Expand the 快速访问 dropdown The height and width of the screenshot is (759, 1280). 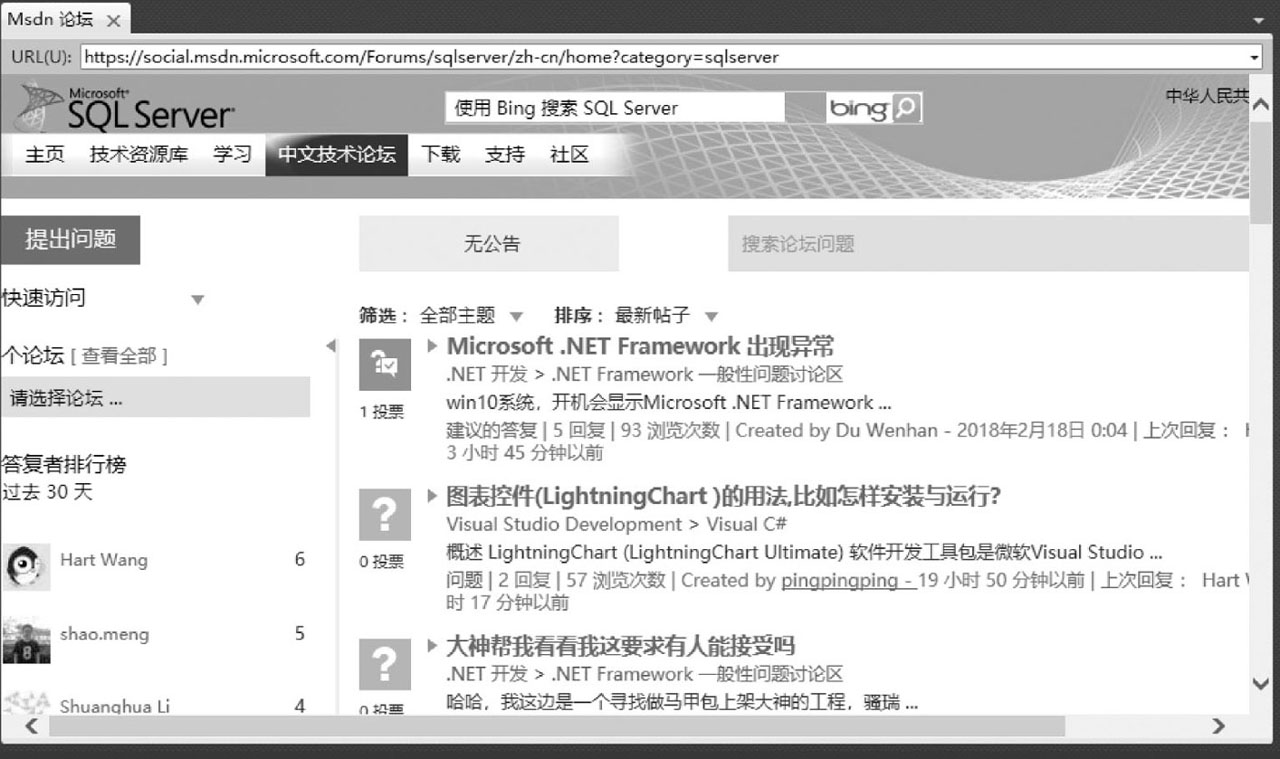point(197,299)
